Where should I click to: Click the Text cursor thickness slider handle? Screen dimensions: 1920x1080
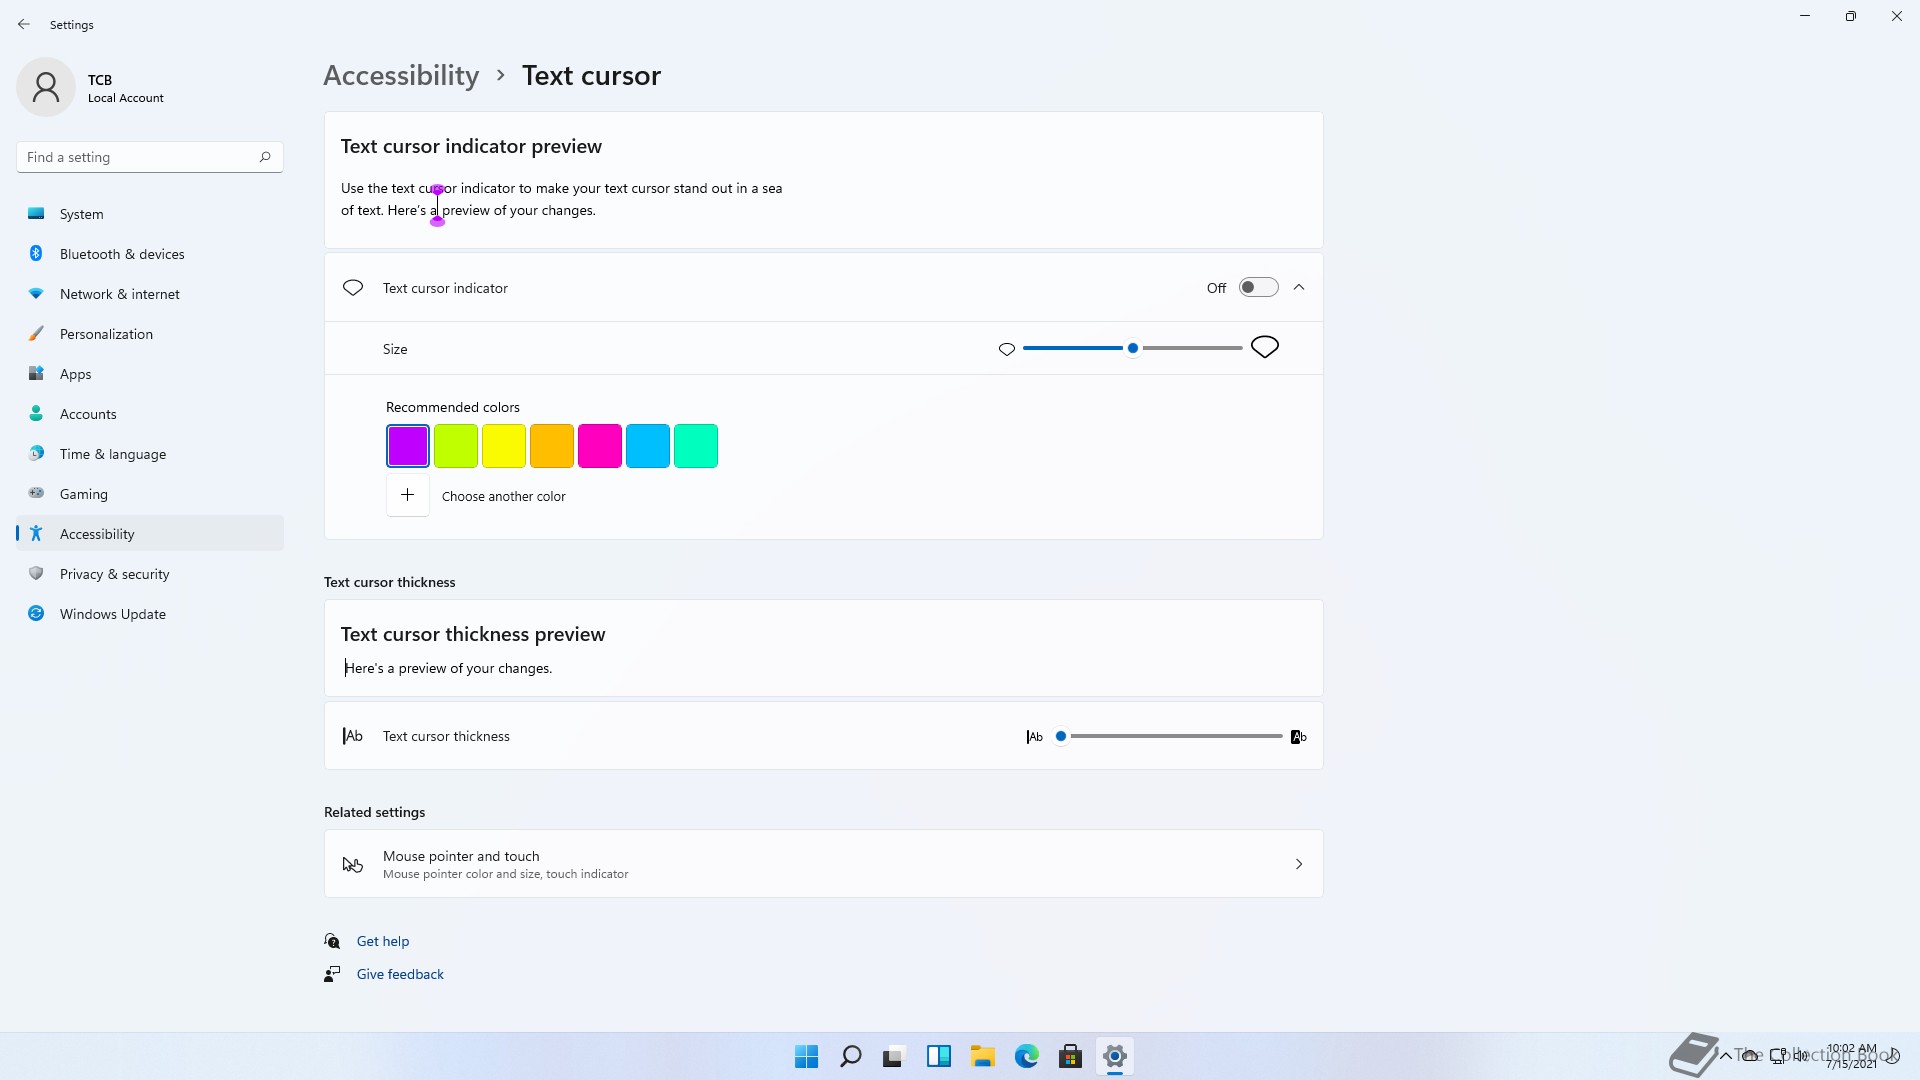[x=1061, y=736]
